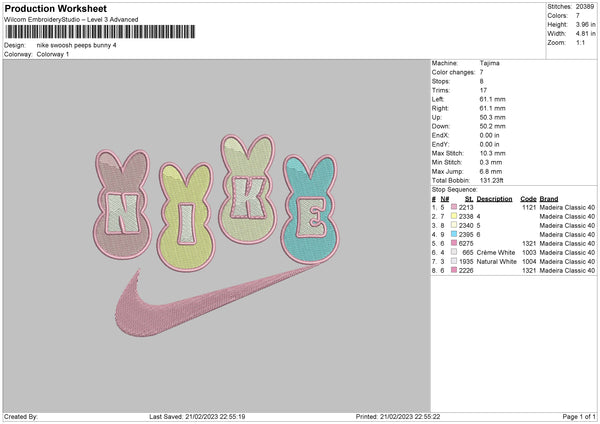
Task: Click the Code column header
Action: (528, 198)
